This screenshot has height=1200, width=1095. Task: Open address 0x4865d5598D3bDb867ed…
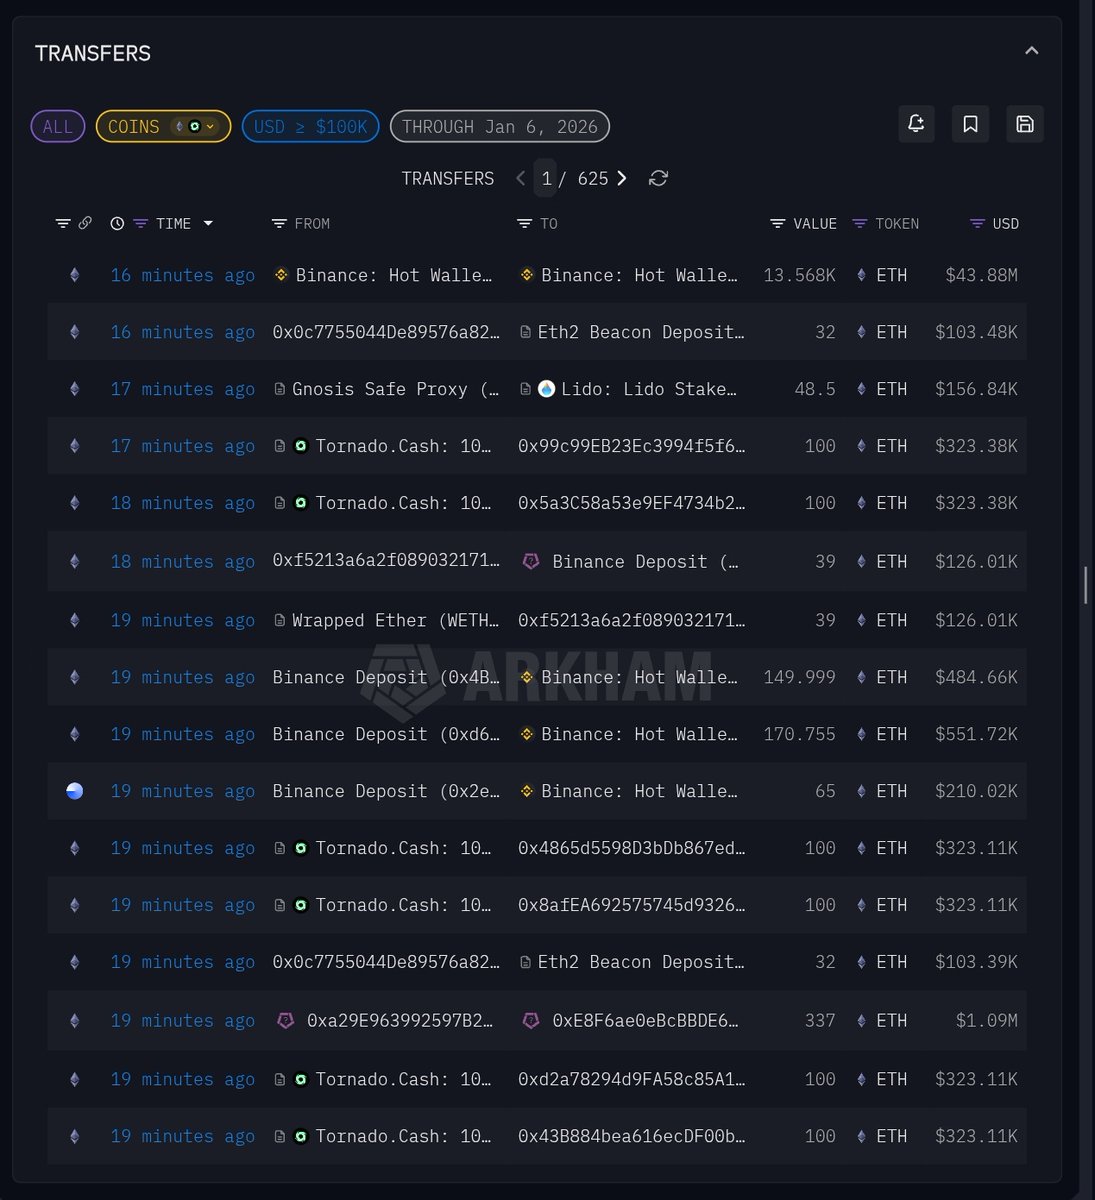click(631, 848)
